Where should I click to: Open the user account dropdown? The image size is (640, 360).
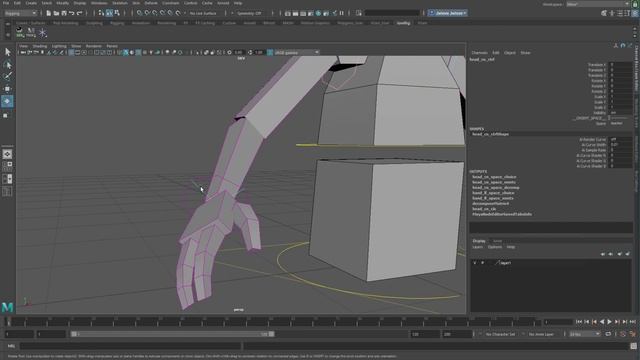[x=448, y=13]
